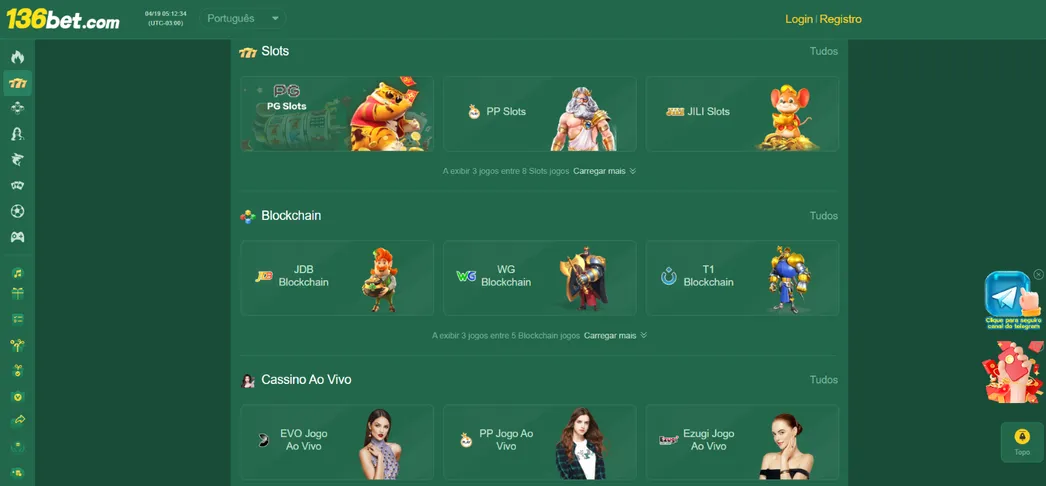Open the share arrow sidebar icon
This screenshot has height=486, width=1046.
[17, 420]
